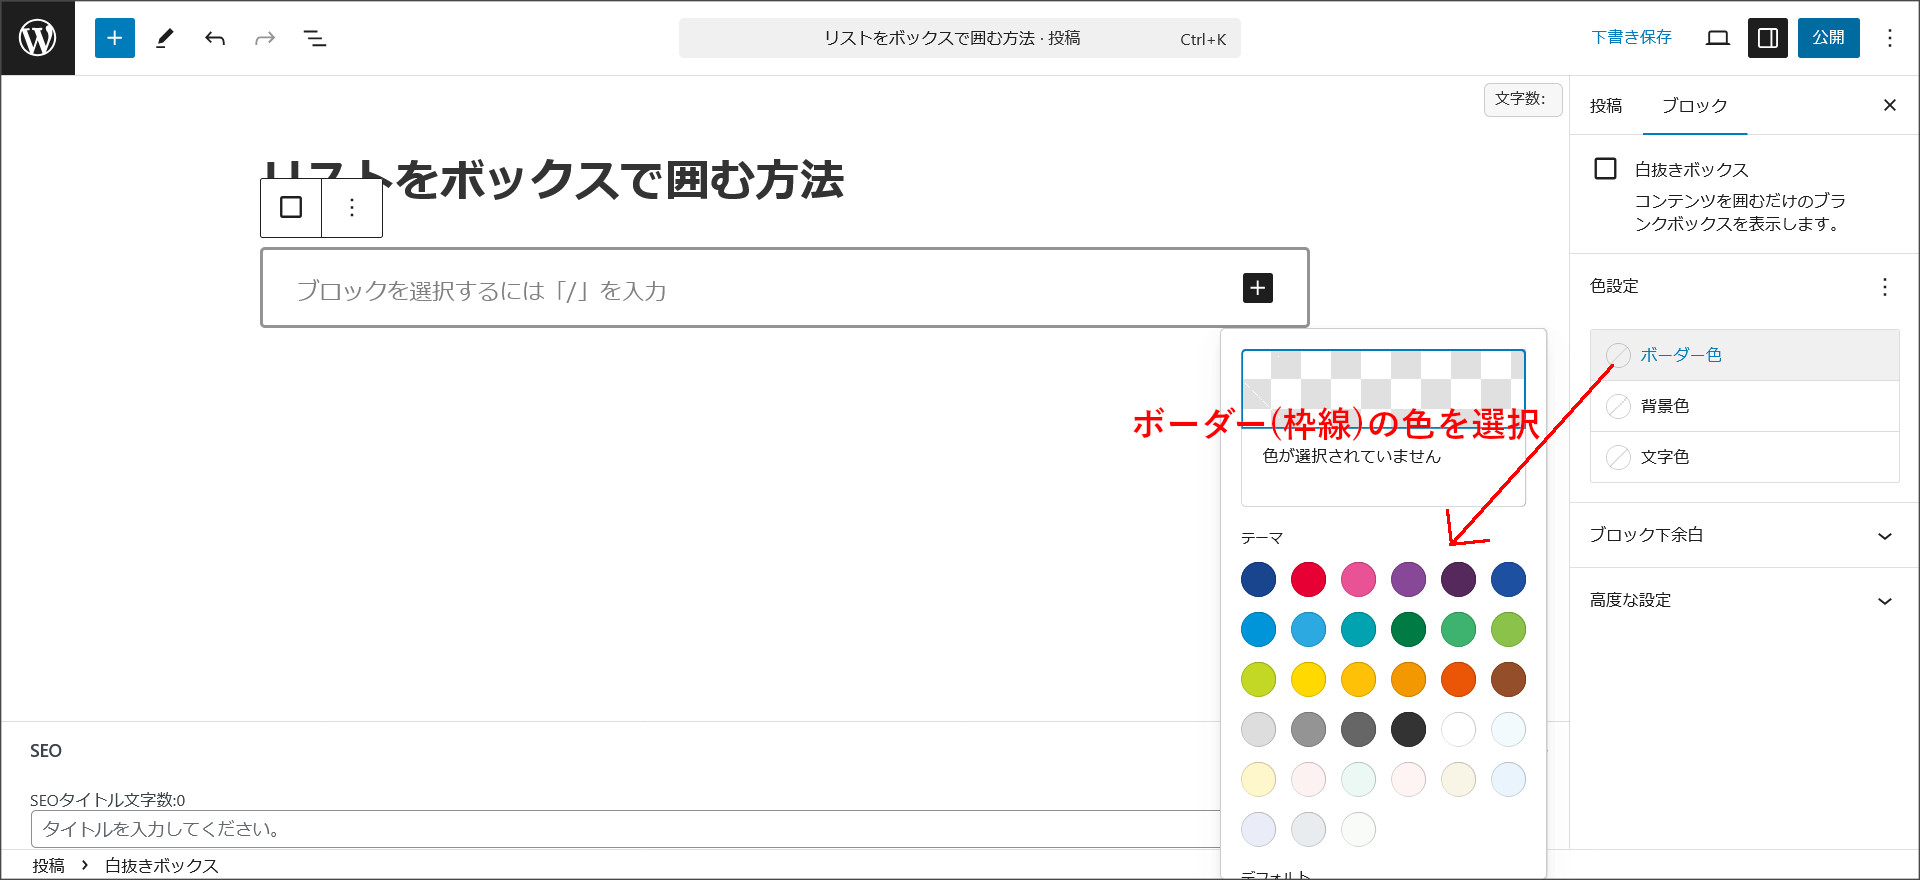1920x880 pixels.
Task: Open the WordPress logo menu
Action: pyautogui.click(x=38, y=38)
